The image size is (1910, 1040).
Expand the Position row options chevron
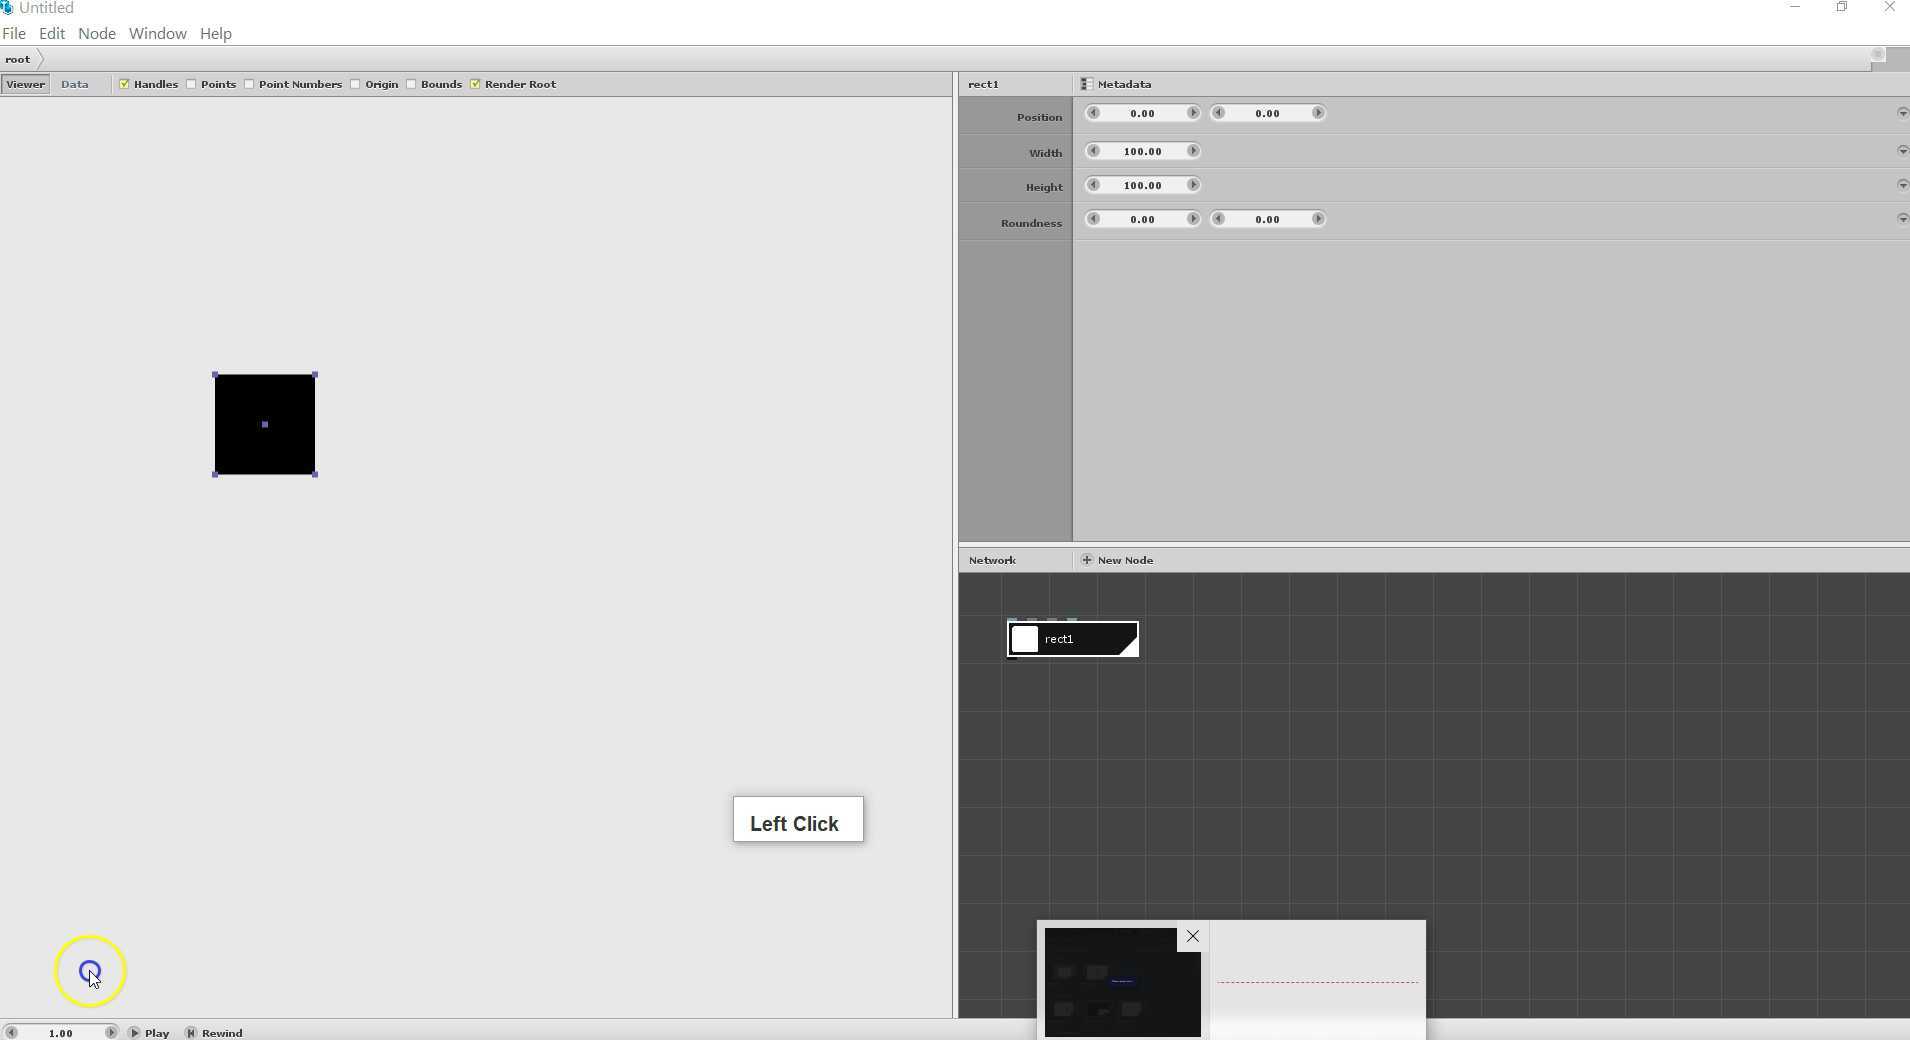point(1903,113)
